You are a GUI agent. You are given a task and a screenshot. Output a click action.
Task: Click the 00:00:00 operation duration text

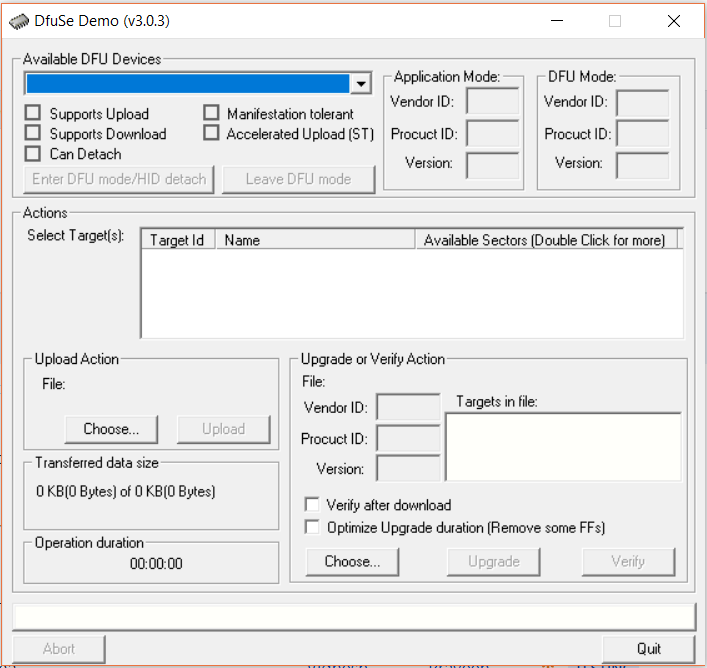coord(156,563)
